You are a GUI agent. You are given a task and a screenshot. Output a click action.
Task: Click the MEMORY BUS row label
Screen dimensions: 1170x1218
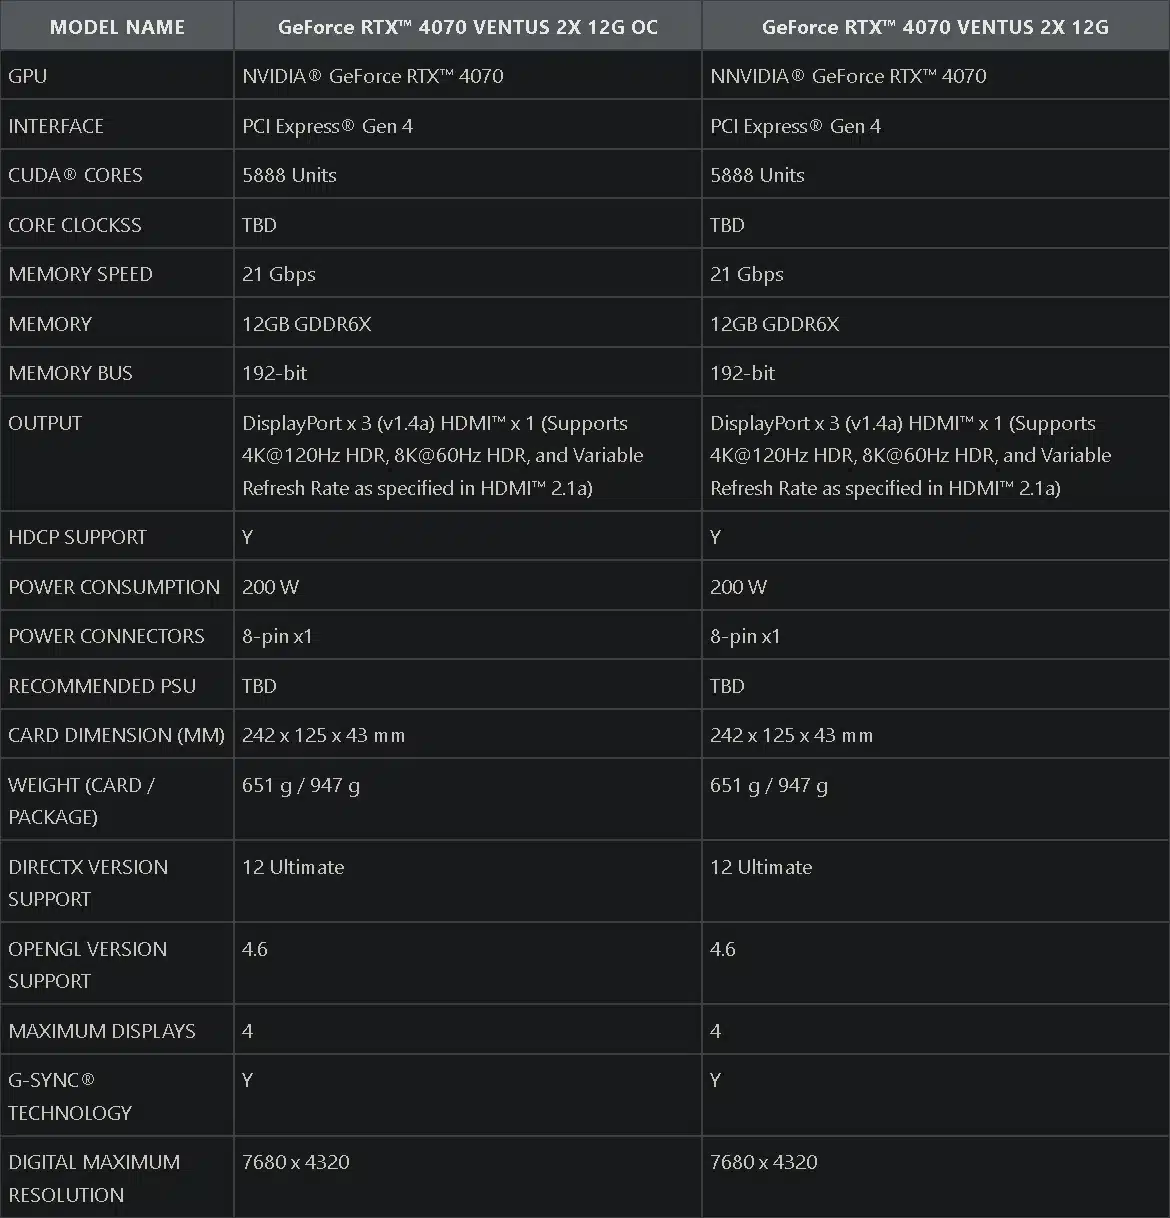point(71,373)
